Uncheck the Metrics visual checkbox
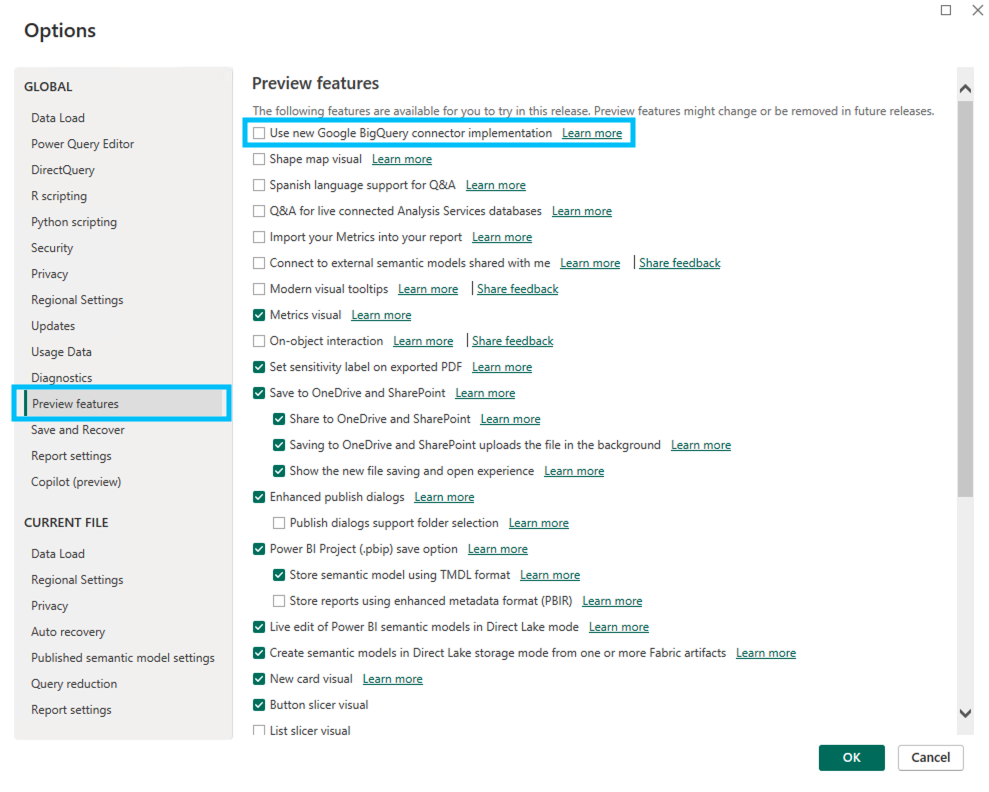 [259, 315]
